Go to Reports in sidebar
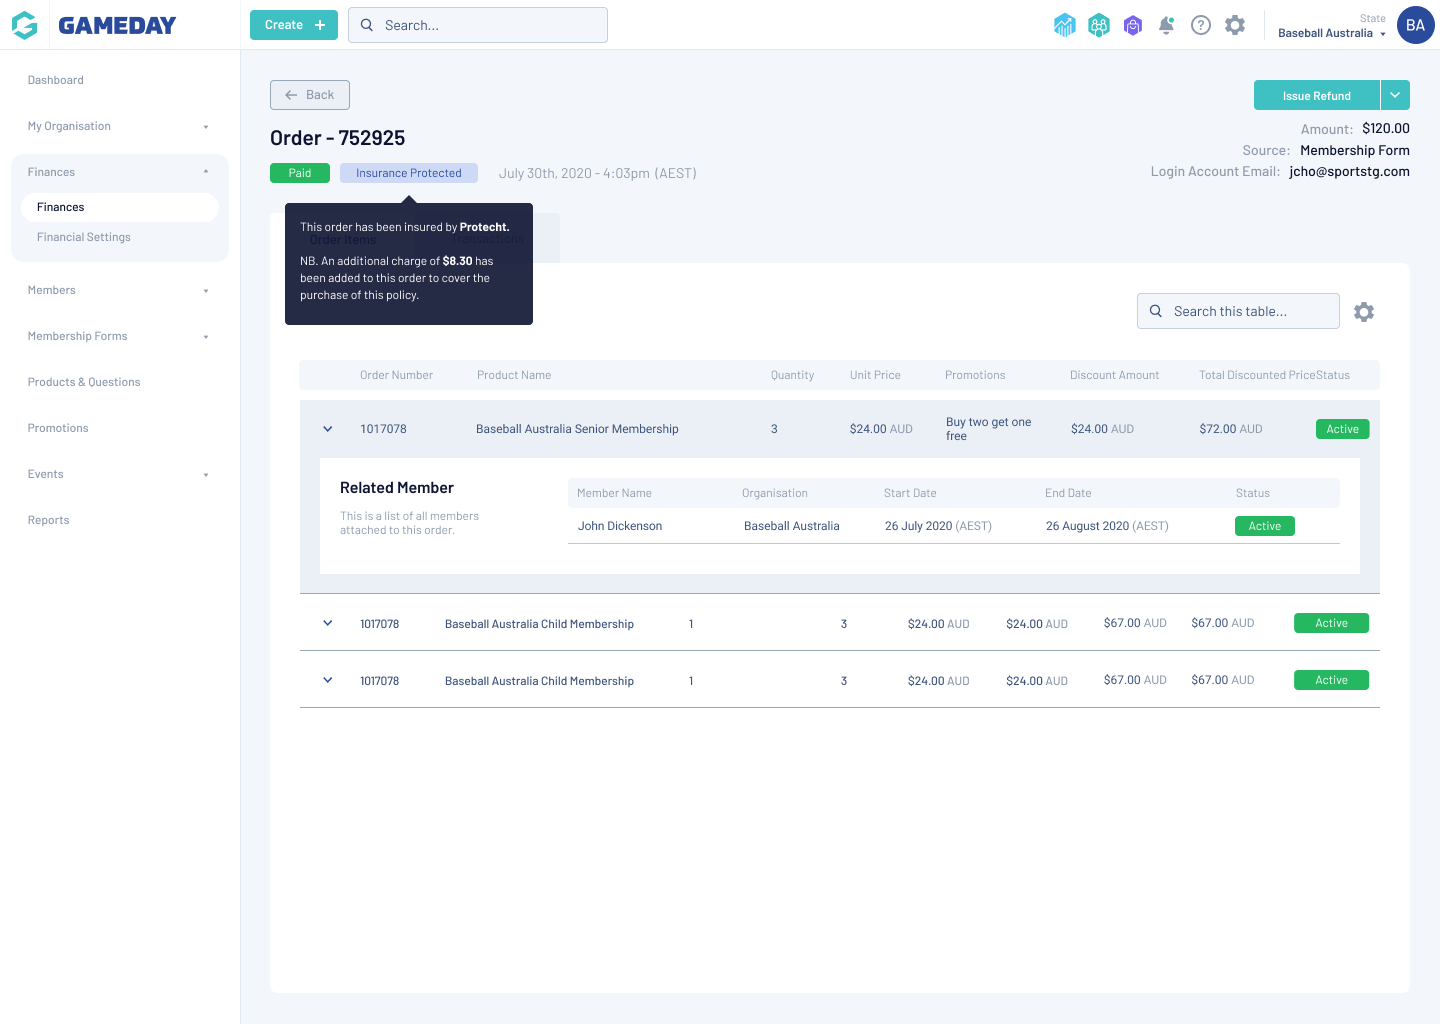The image size is (1440, 1024). click(49, 520)
